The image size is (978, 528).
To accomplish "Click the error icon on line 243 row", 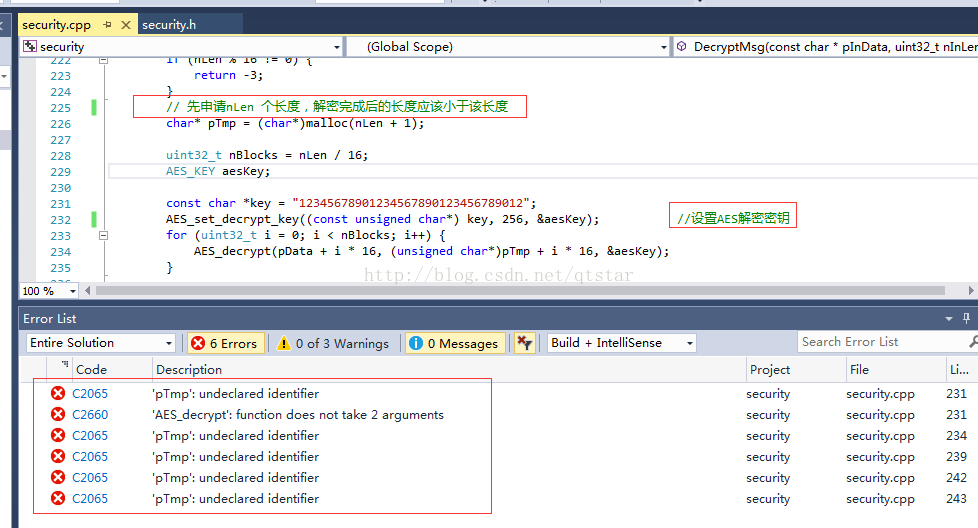I will (58, 498).
